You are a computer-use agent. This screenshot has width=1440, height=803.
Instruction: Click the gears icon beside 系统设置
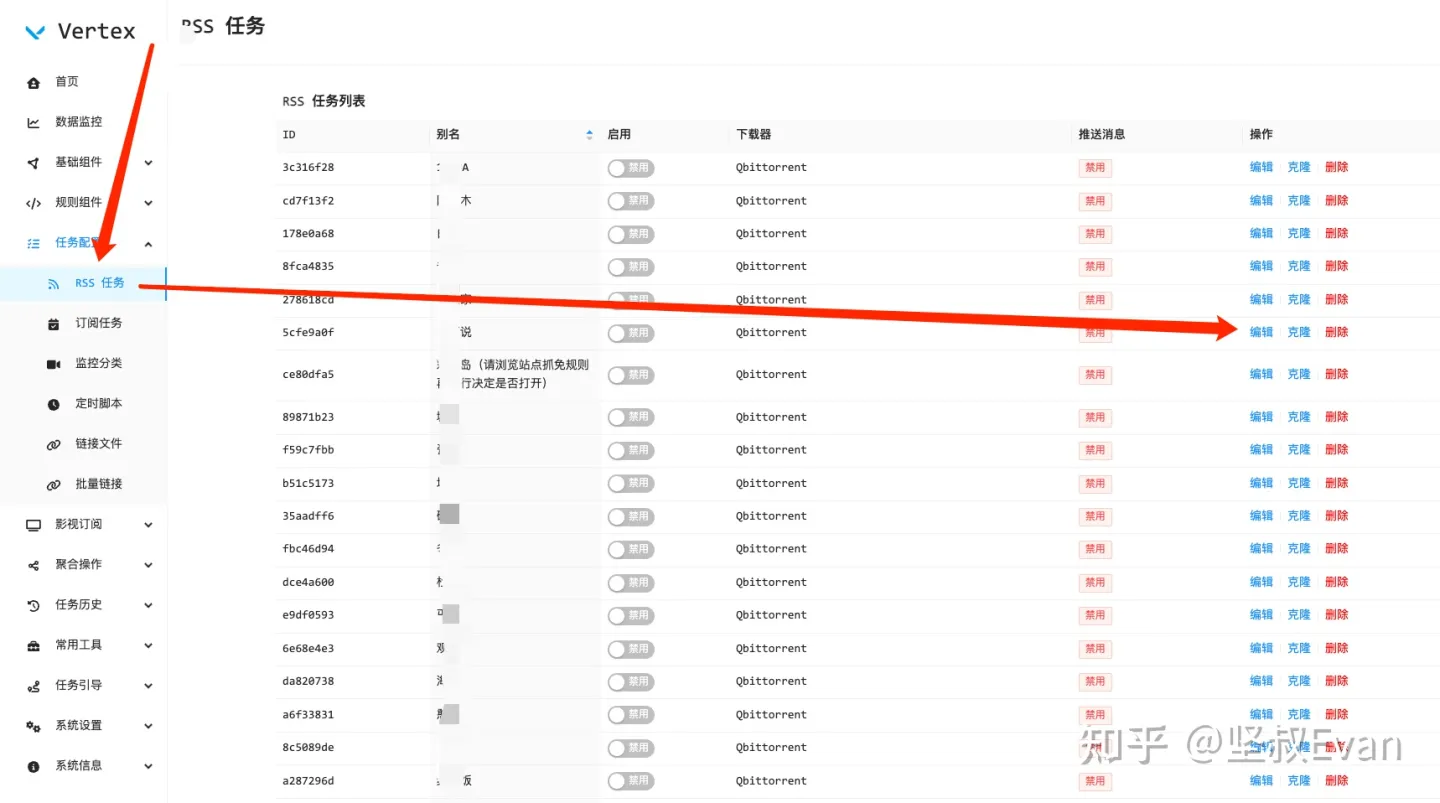[x=33, y=726]
